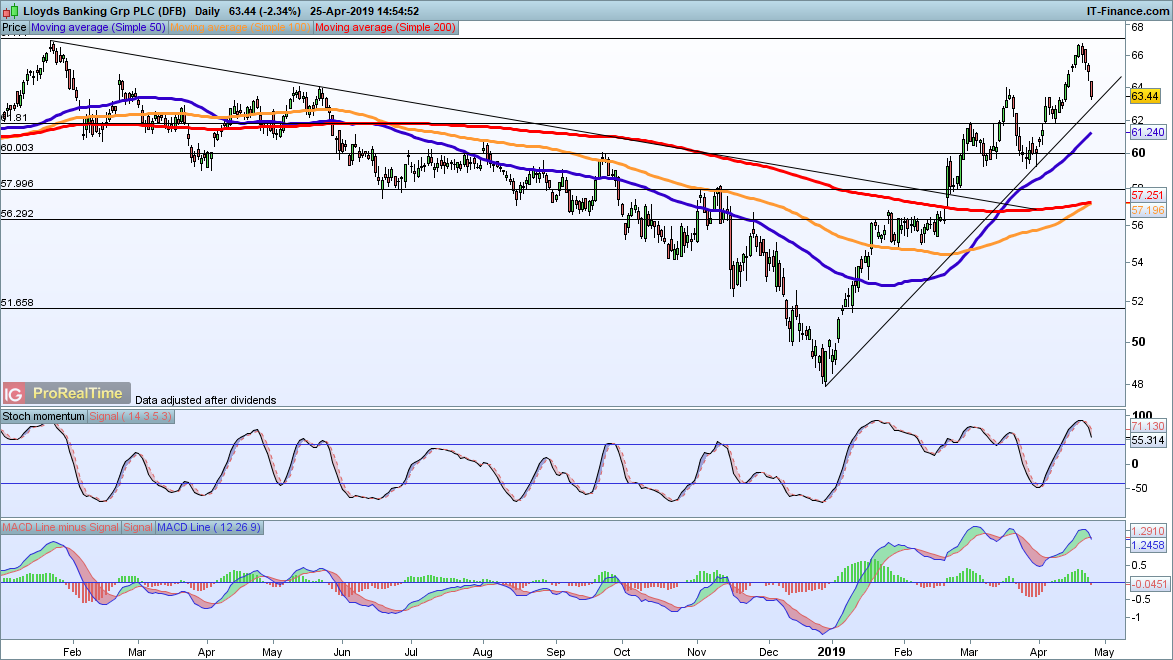Click the red candlestick icon in the title bar
The image size is (1173, 660).
click(x=5, y=10)
